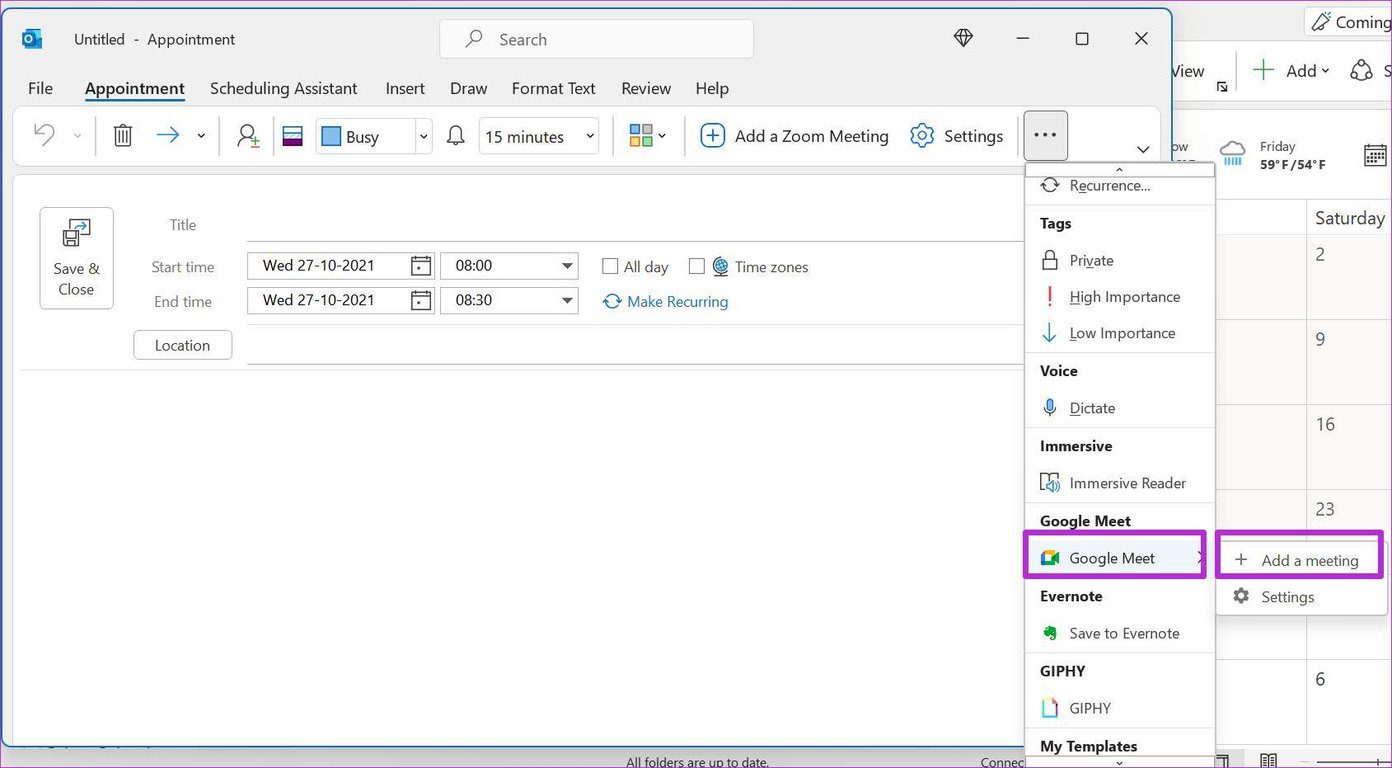Click the Zoom Settings button in ribbon

956,136
